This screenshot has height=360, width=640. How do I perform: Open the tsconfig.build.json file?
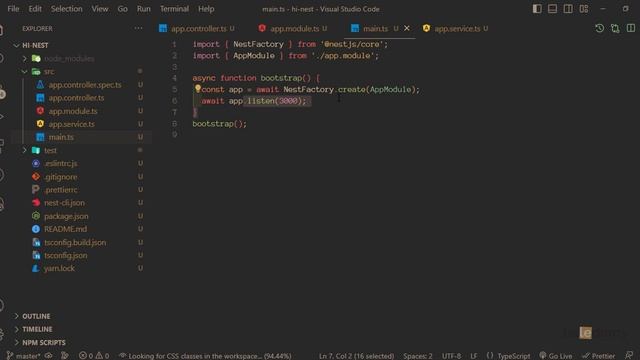[x=75, y=242]
